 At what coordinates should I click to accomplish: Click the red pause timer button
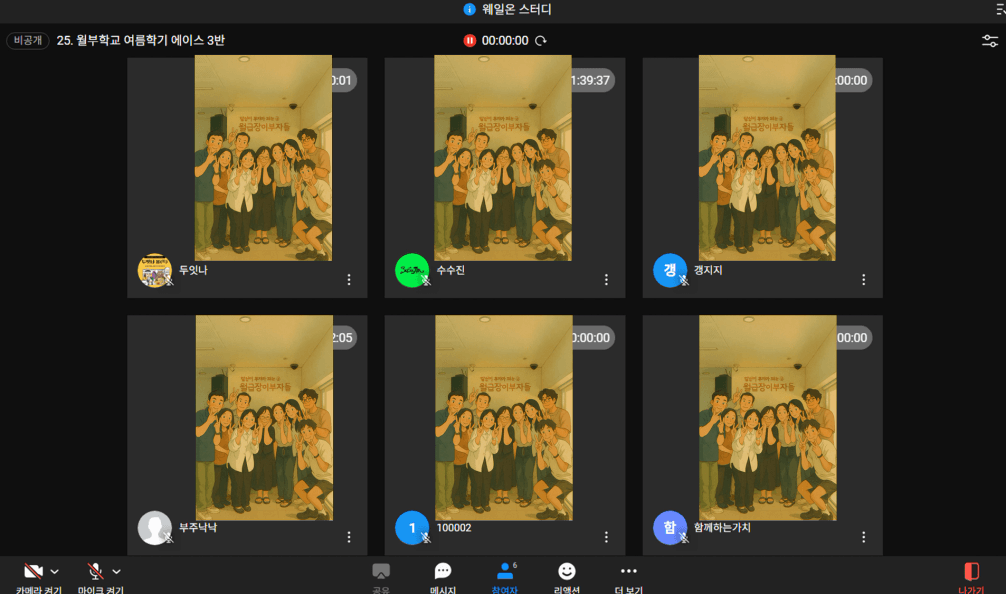point(470,41)
